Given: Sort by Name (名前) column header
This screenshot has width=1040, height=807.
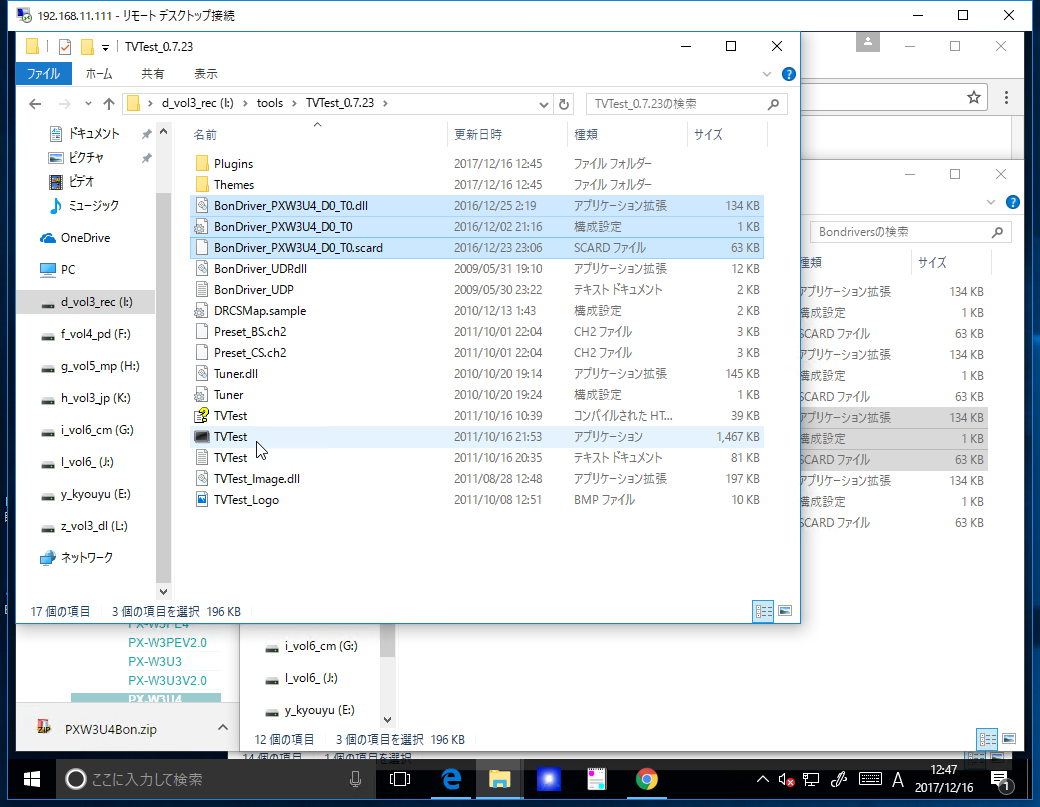Looking at the screenshot, I should 317,135.
